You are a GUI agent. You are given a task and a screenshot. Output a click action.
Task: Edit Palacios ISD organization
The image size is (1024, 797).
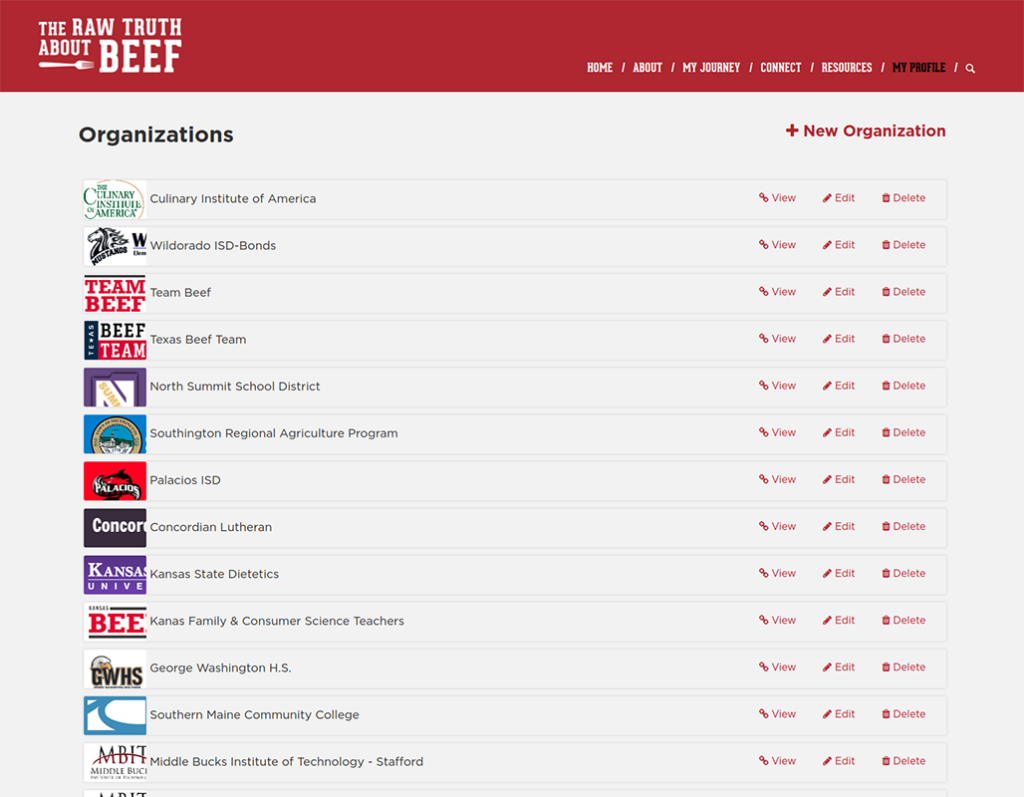click(x=839, y=480)
